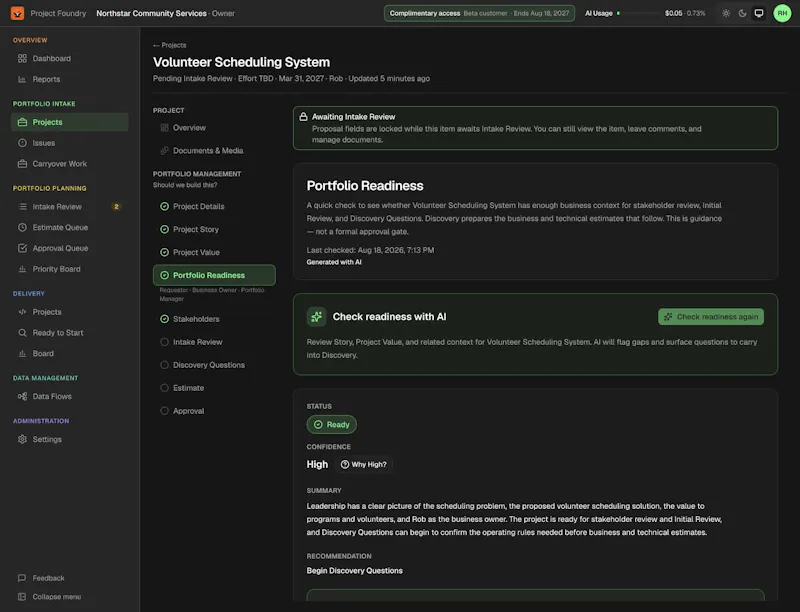Click the Complimentary access badge
The image size is (800, 612).
pos(479,14)
